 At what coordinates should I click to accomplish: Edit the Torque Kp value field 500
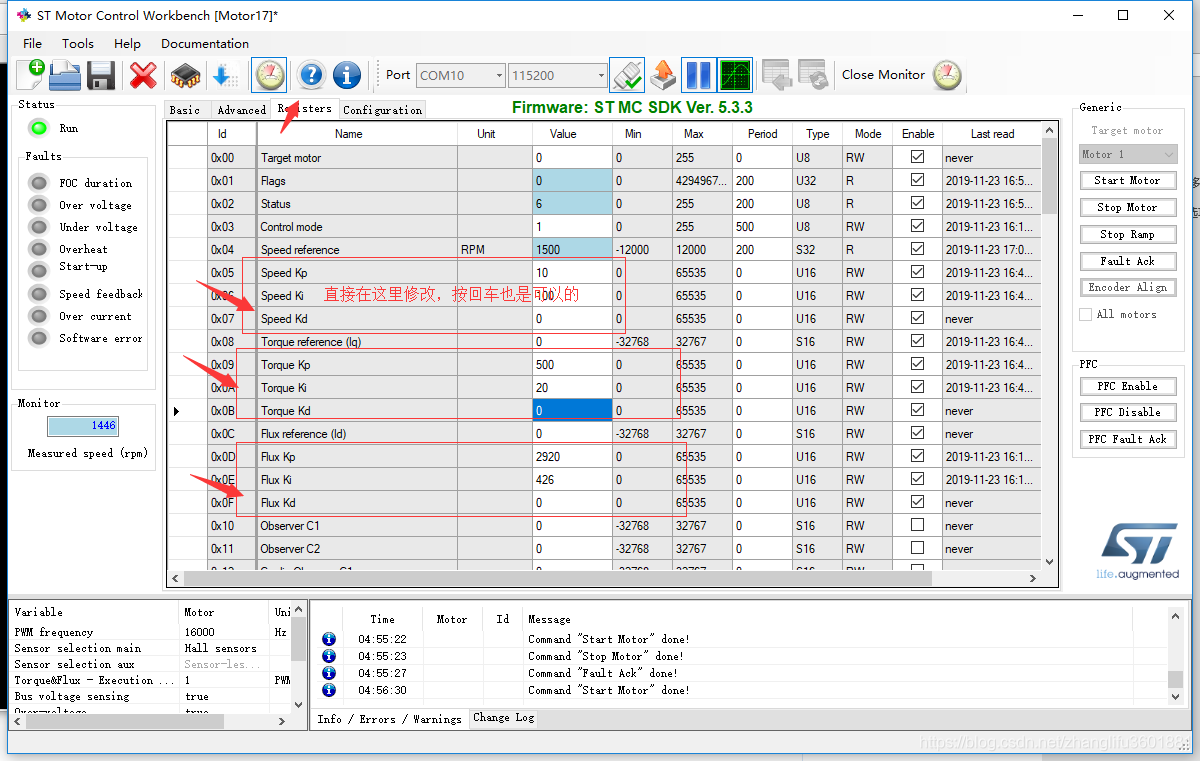coord(572,364)
